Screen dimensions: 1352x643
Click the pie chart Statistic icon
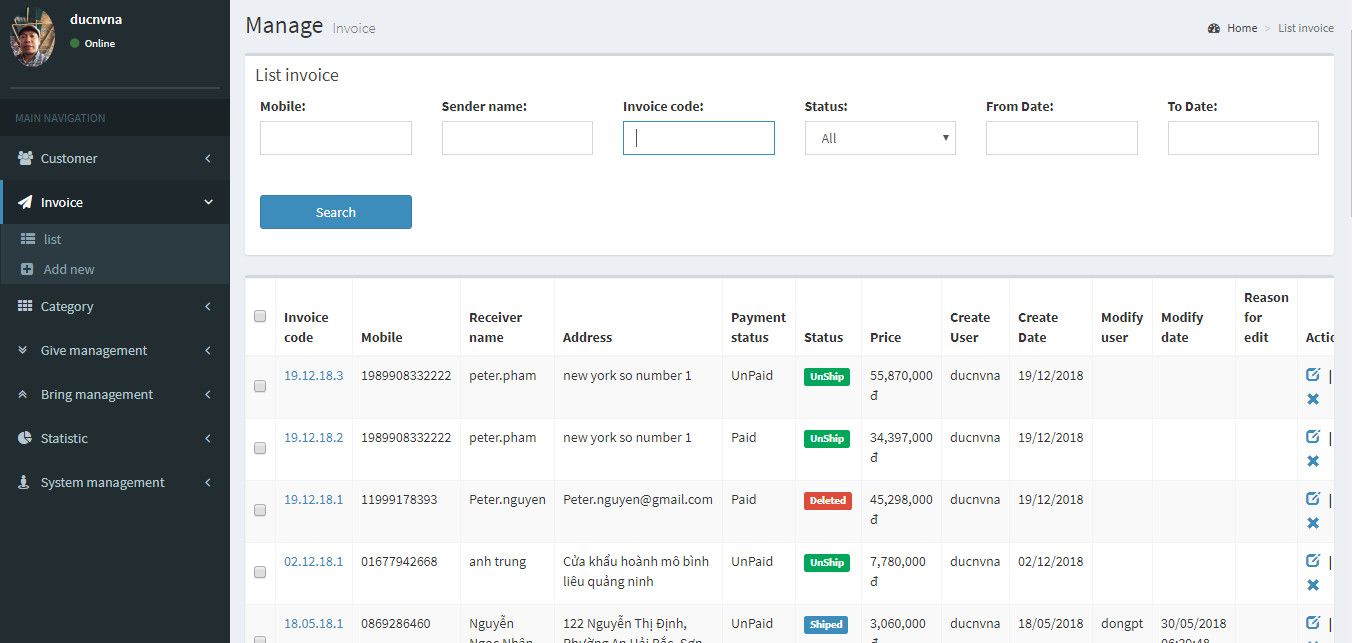pos(25,438)
